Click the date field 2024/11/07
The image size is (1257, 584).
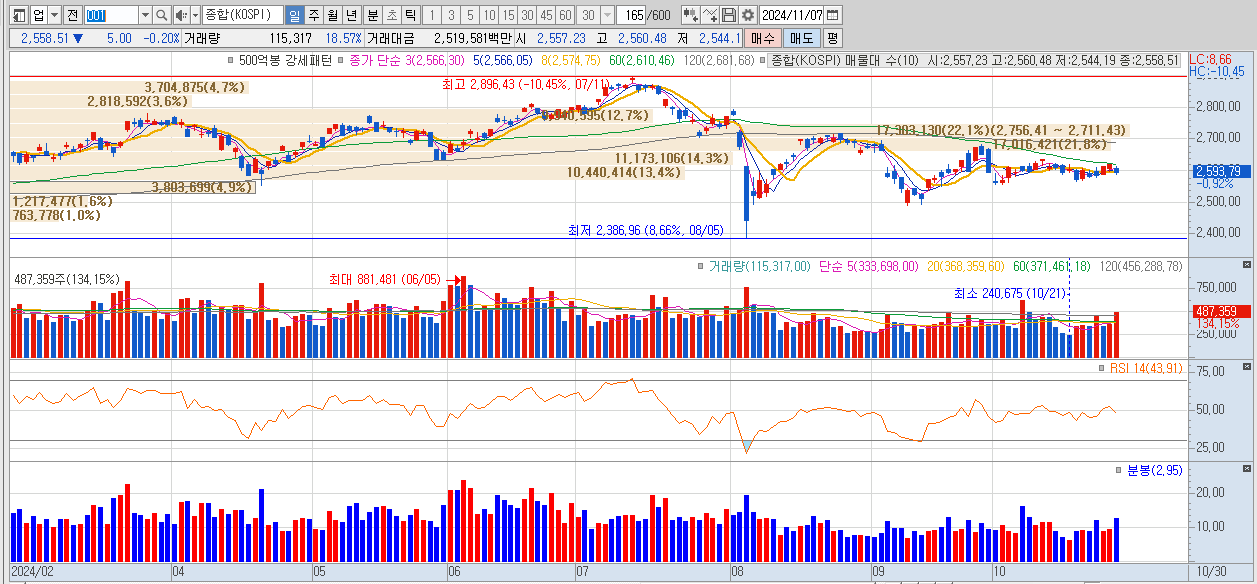tap(792, 15)
